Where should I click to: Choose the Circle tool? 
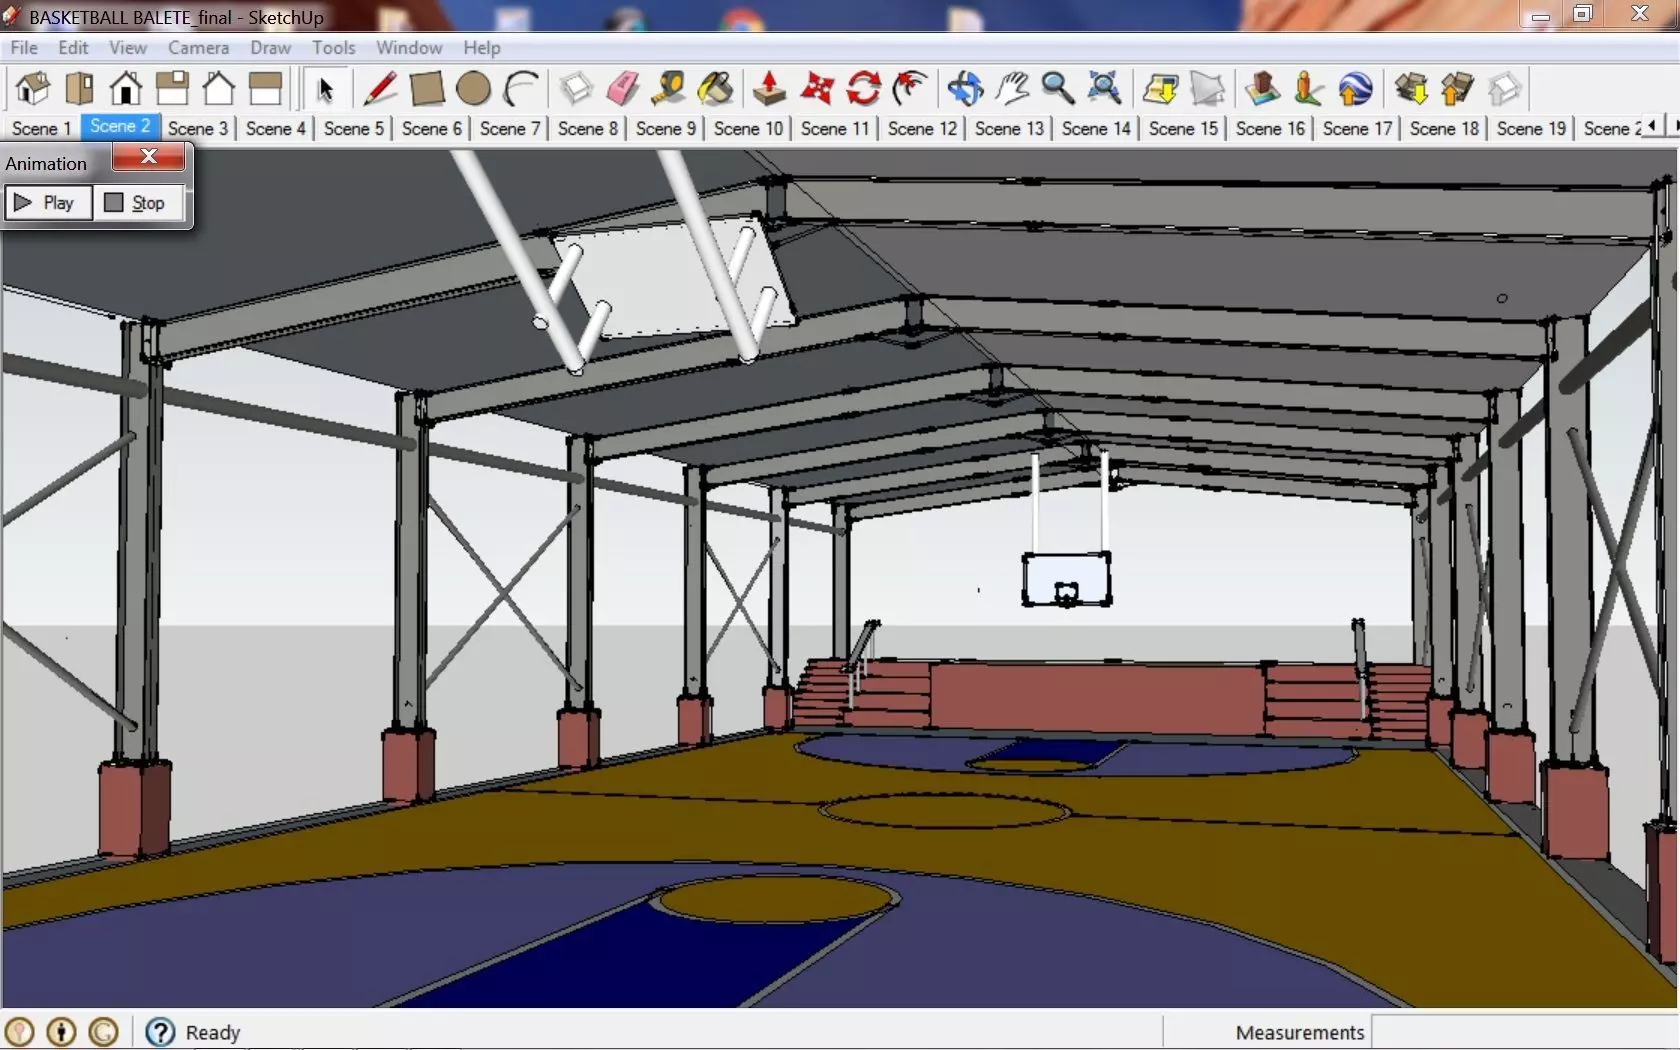pos(473,89)
